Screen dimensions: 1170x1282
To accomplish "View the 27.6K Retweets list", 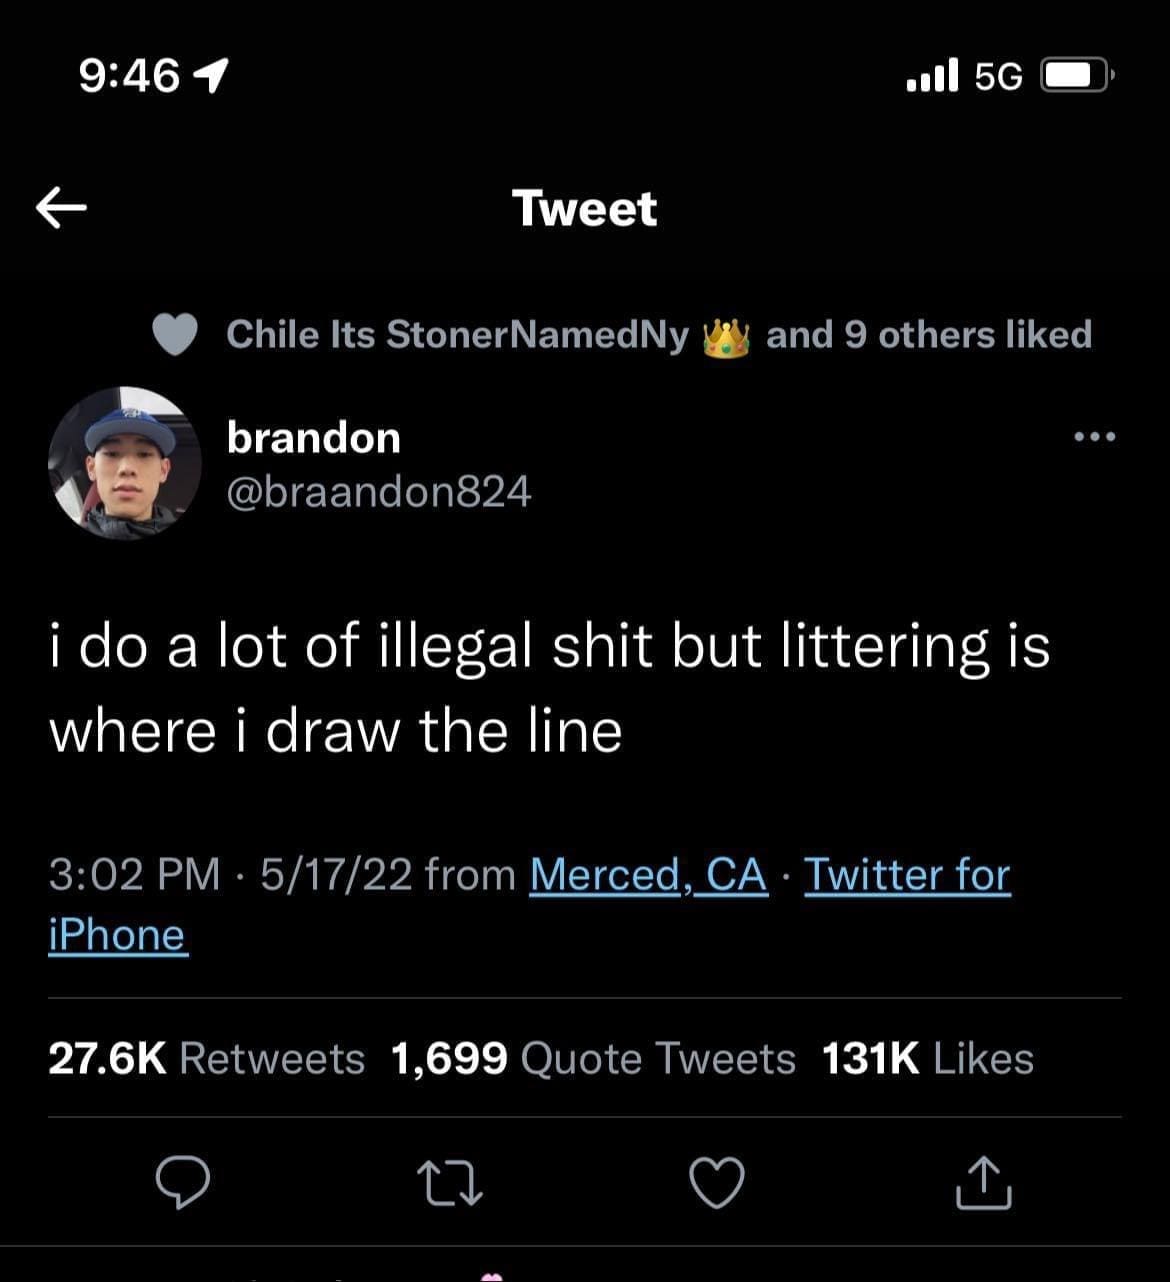I will [206, 1059].
